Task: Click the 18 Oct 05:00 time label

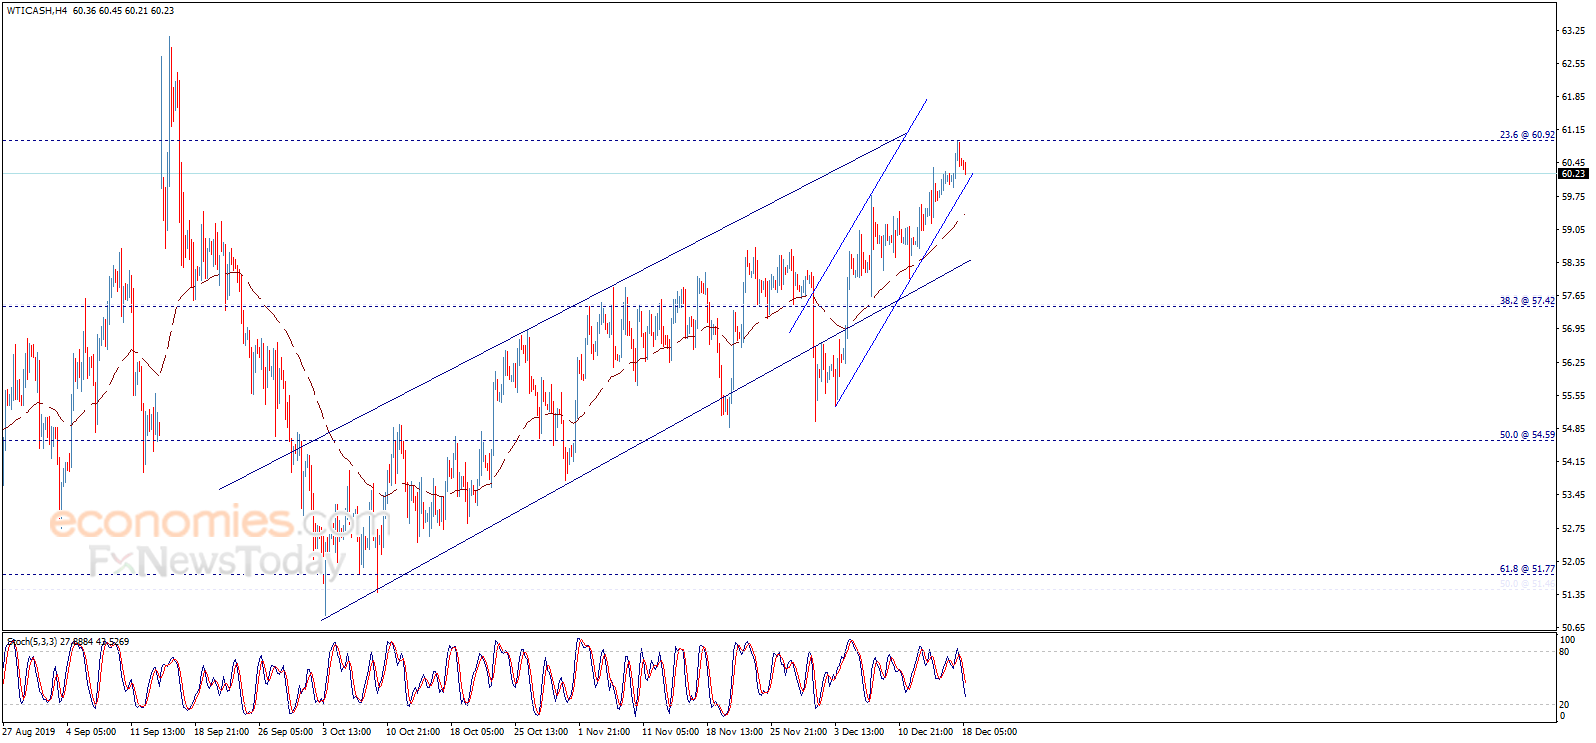Action: coord(477,732)
